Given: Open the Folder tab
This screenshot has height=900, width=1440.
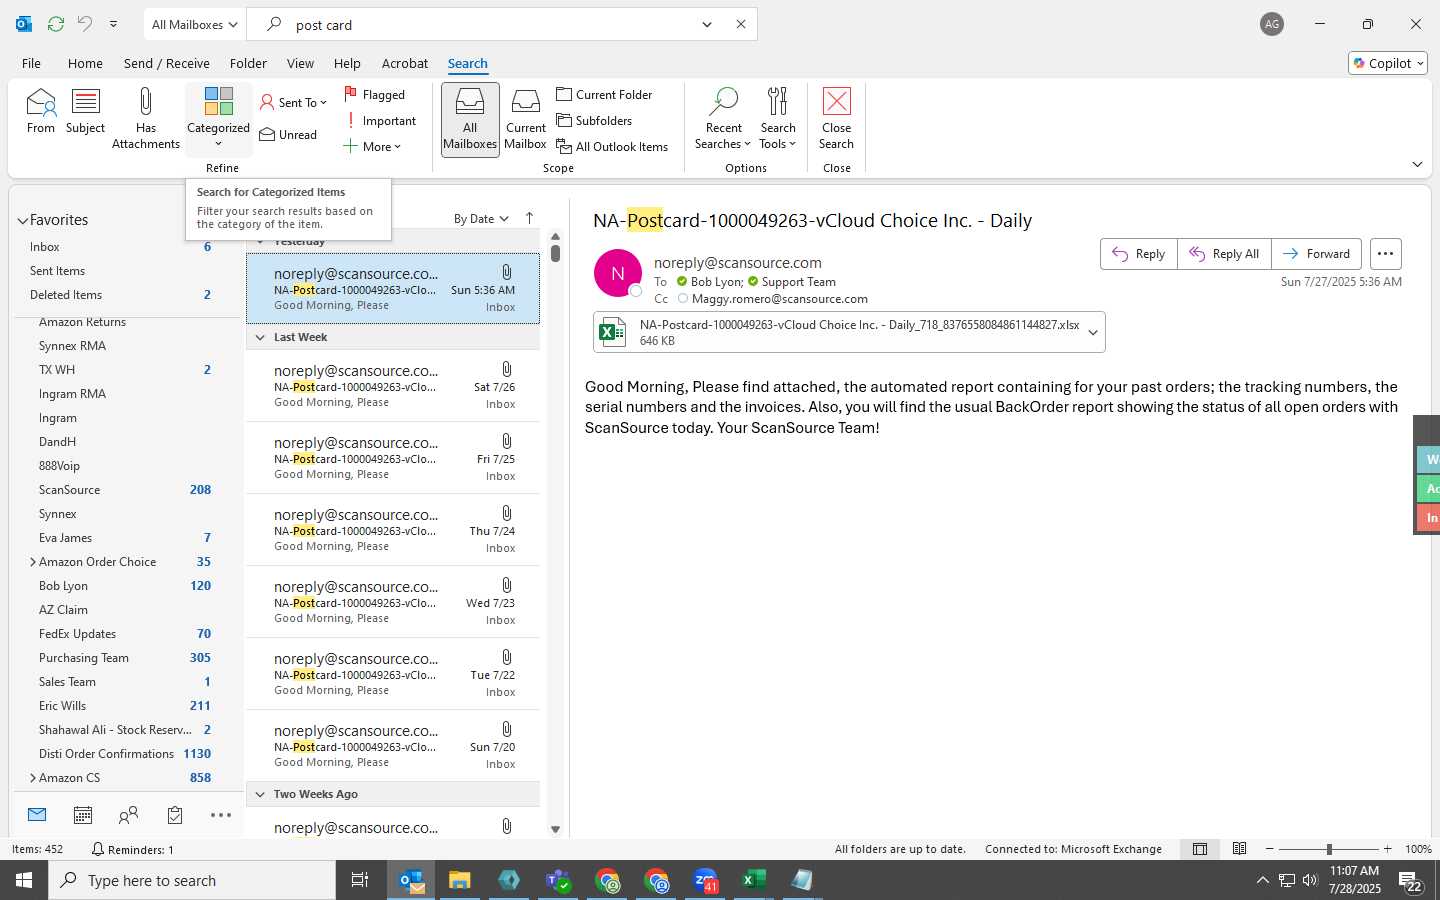Looking at the screenshot, I should click(x=248, y=63).
